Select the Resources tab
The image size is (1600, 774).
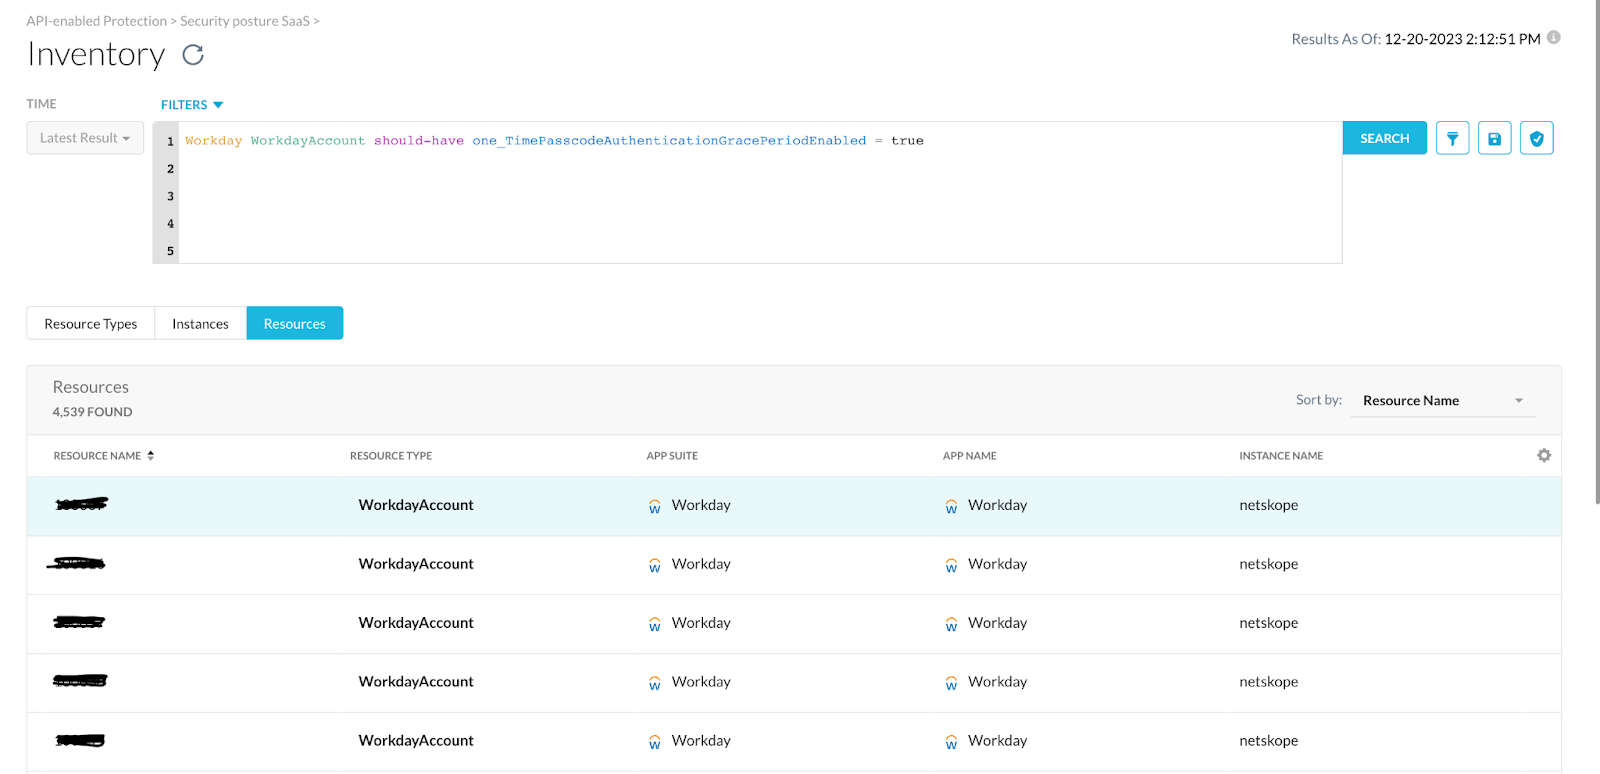(295, 323)
